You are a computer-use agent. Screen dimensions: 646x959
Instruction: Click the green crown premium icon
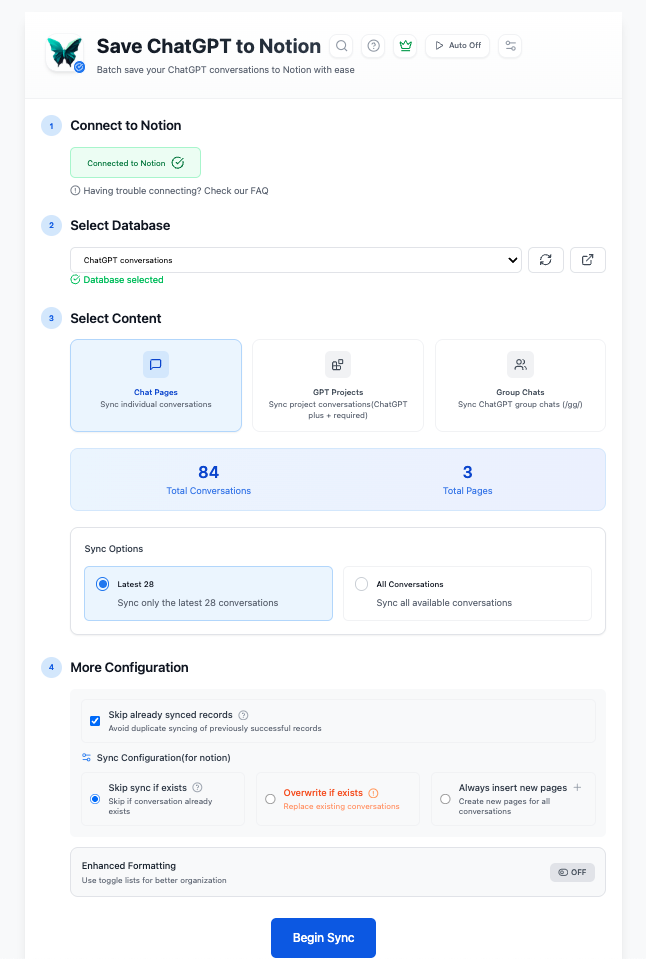point(405,46)
